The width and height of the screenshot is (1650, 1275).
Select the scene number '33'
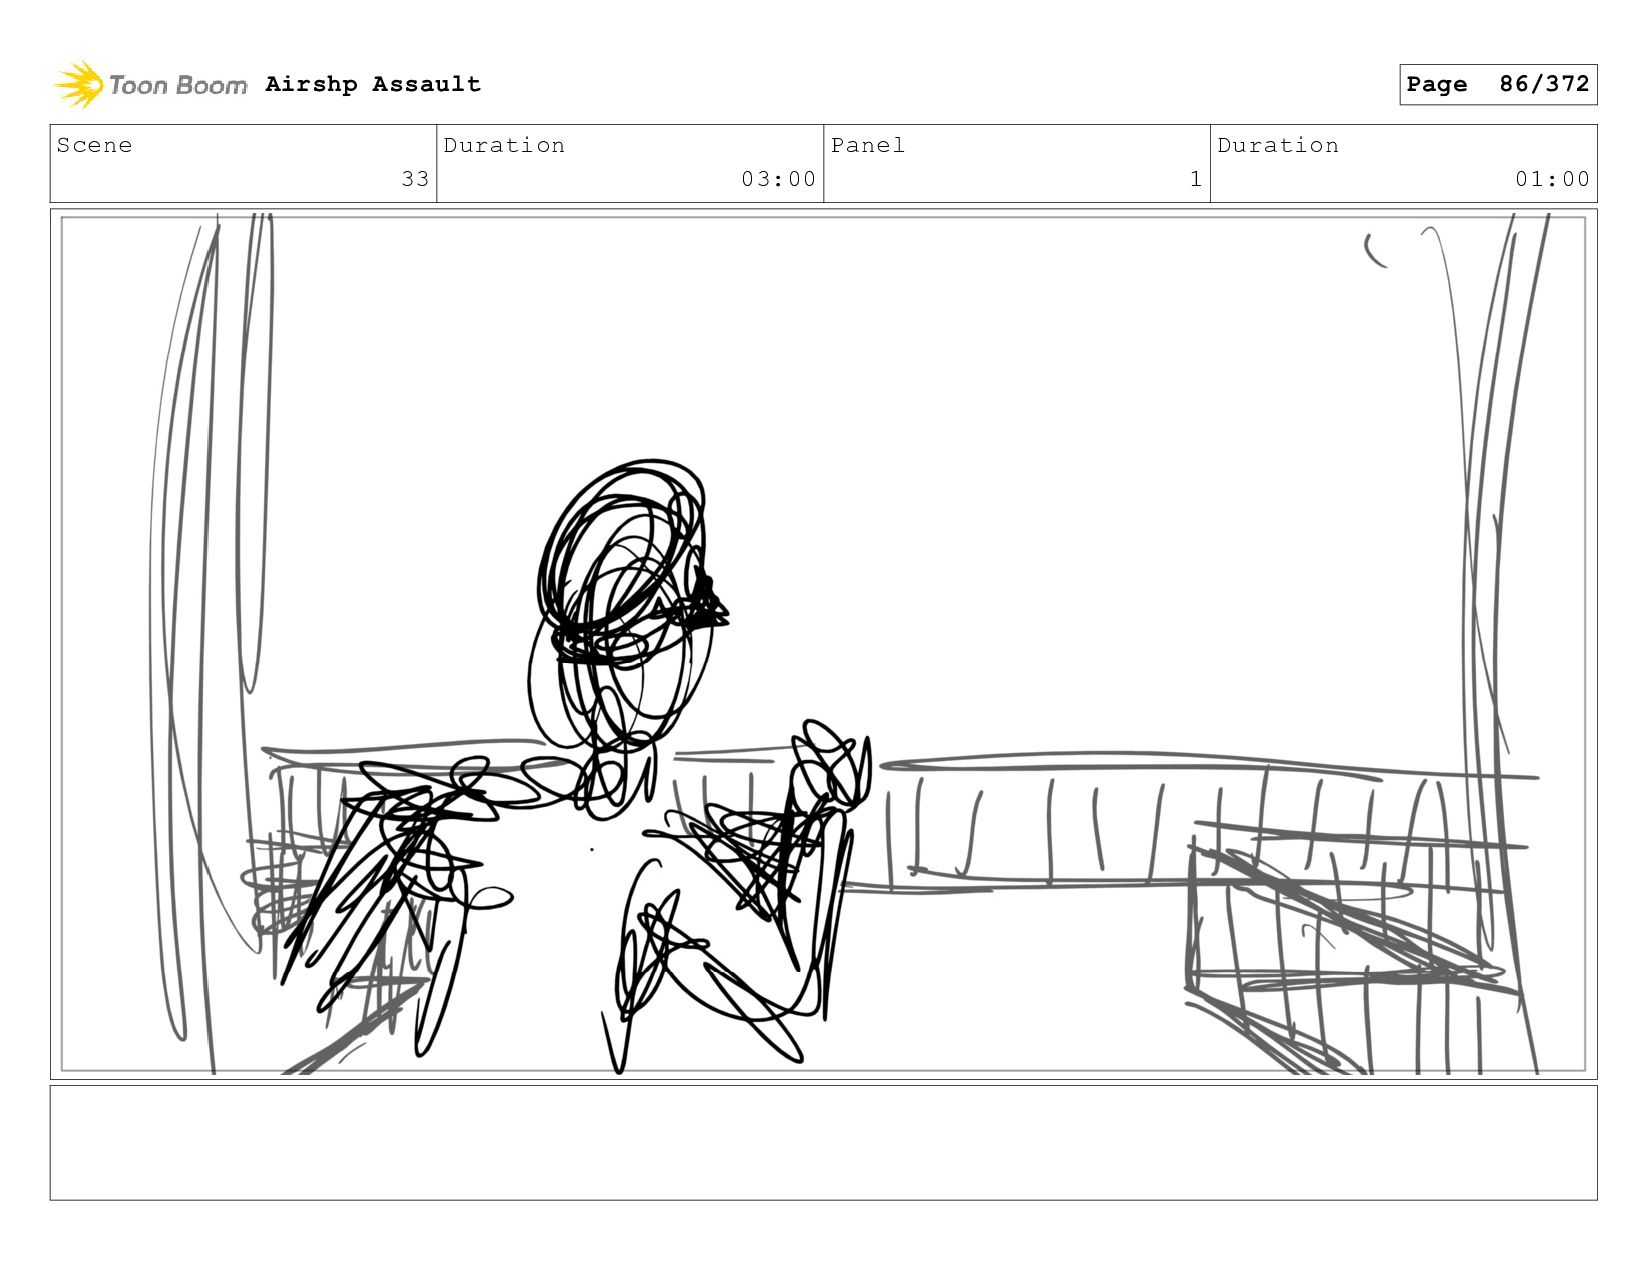[415, 179]
